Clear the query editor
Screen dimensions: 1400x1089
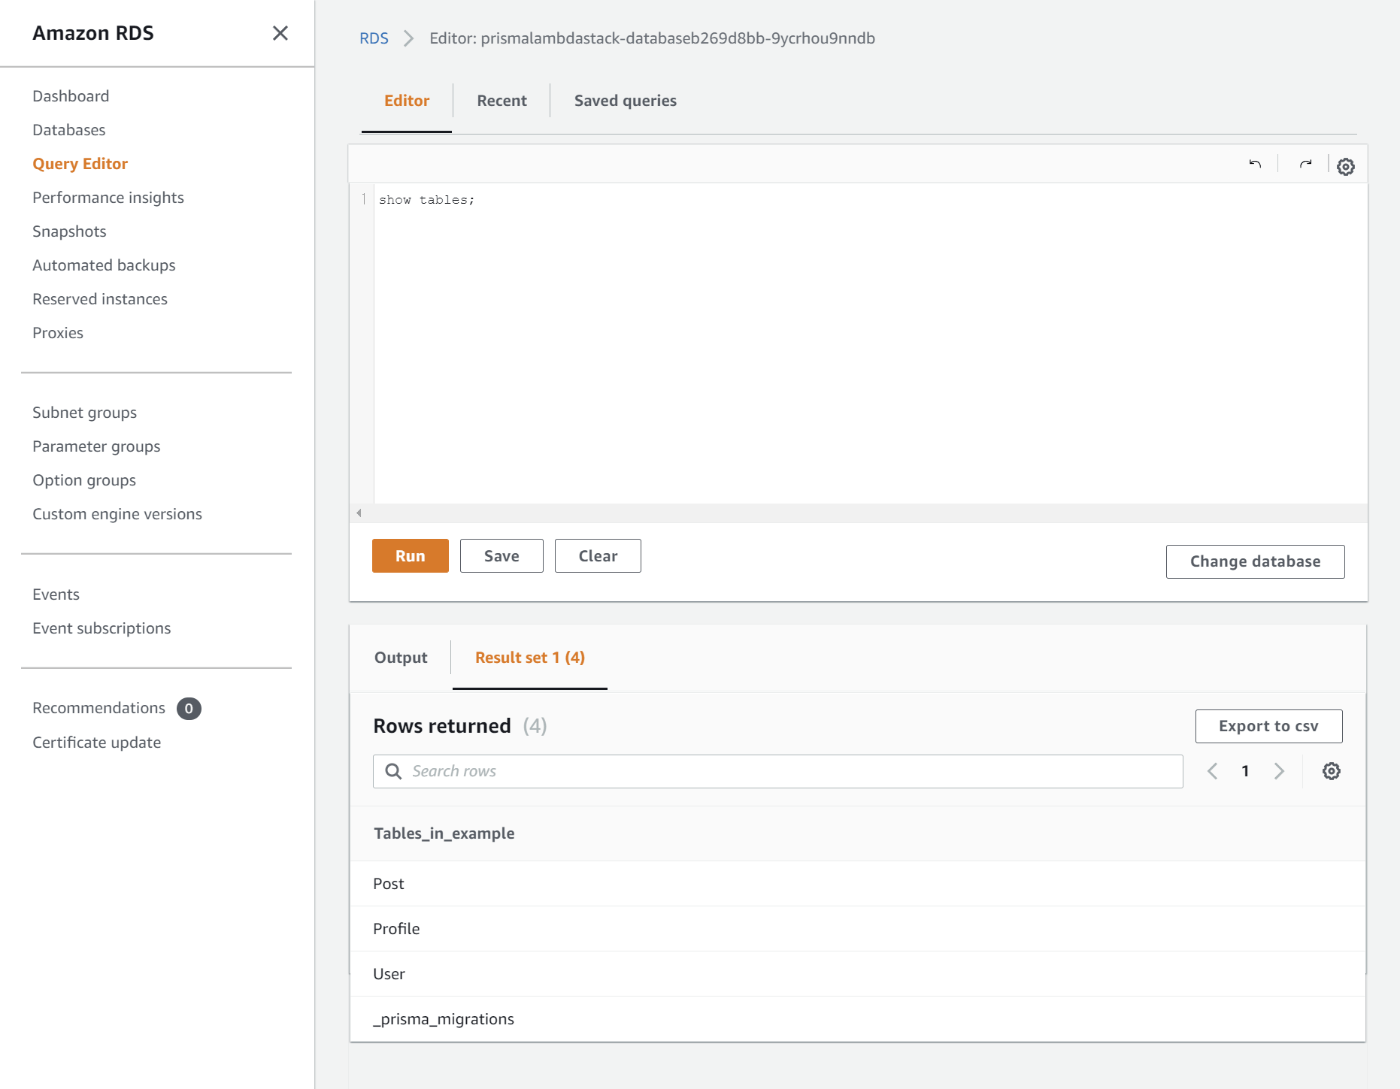[x=598, y=556]
